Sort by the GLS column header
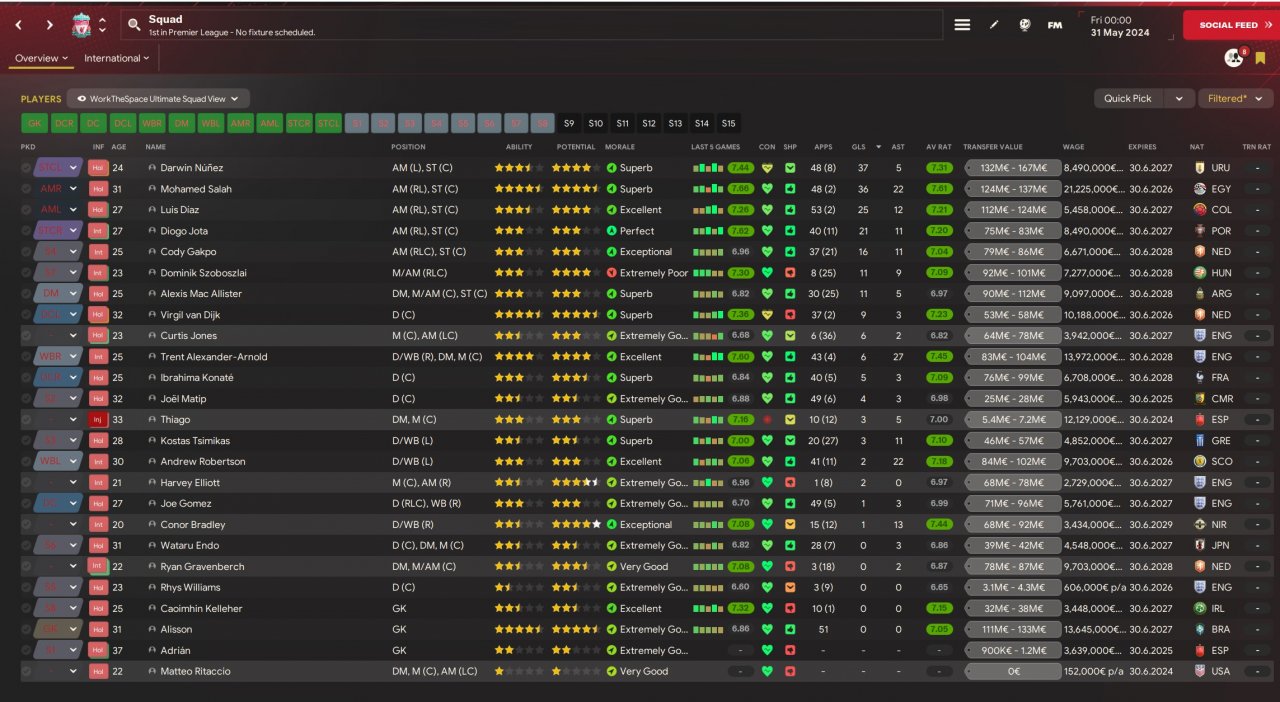1280x702 pixels. pyautogui.click(x=858, y=147)
